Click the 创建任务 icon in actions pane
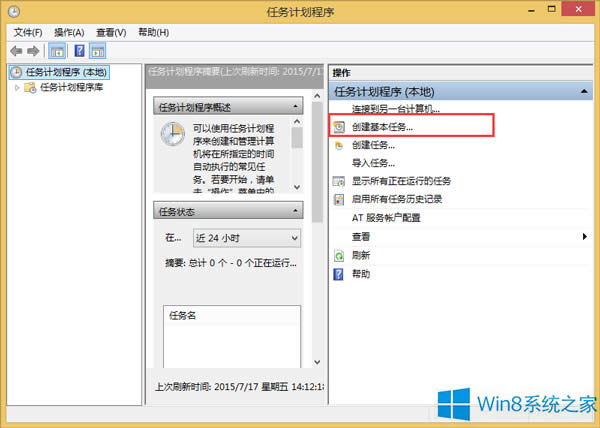 point(339,145)
